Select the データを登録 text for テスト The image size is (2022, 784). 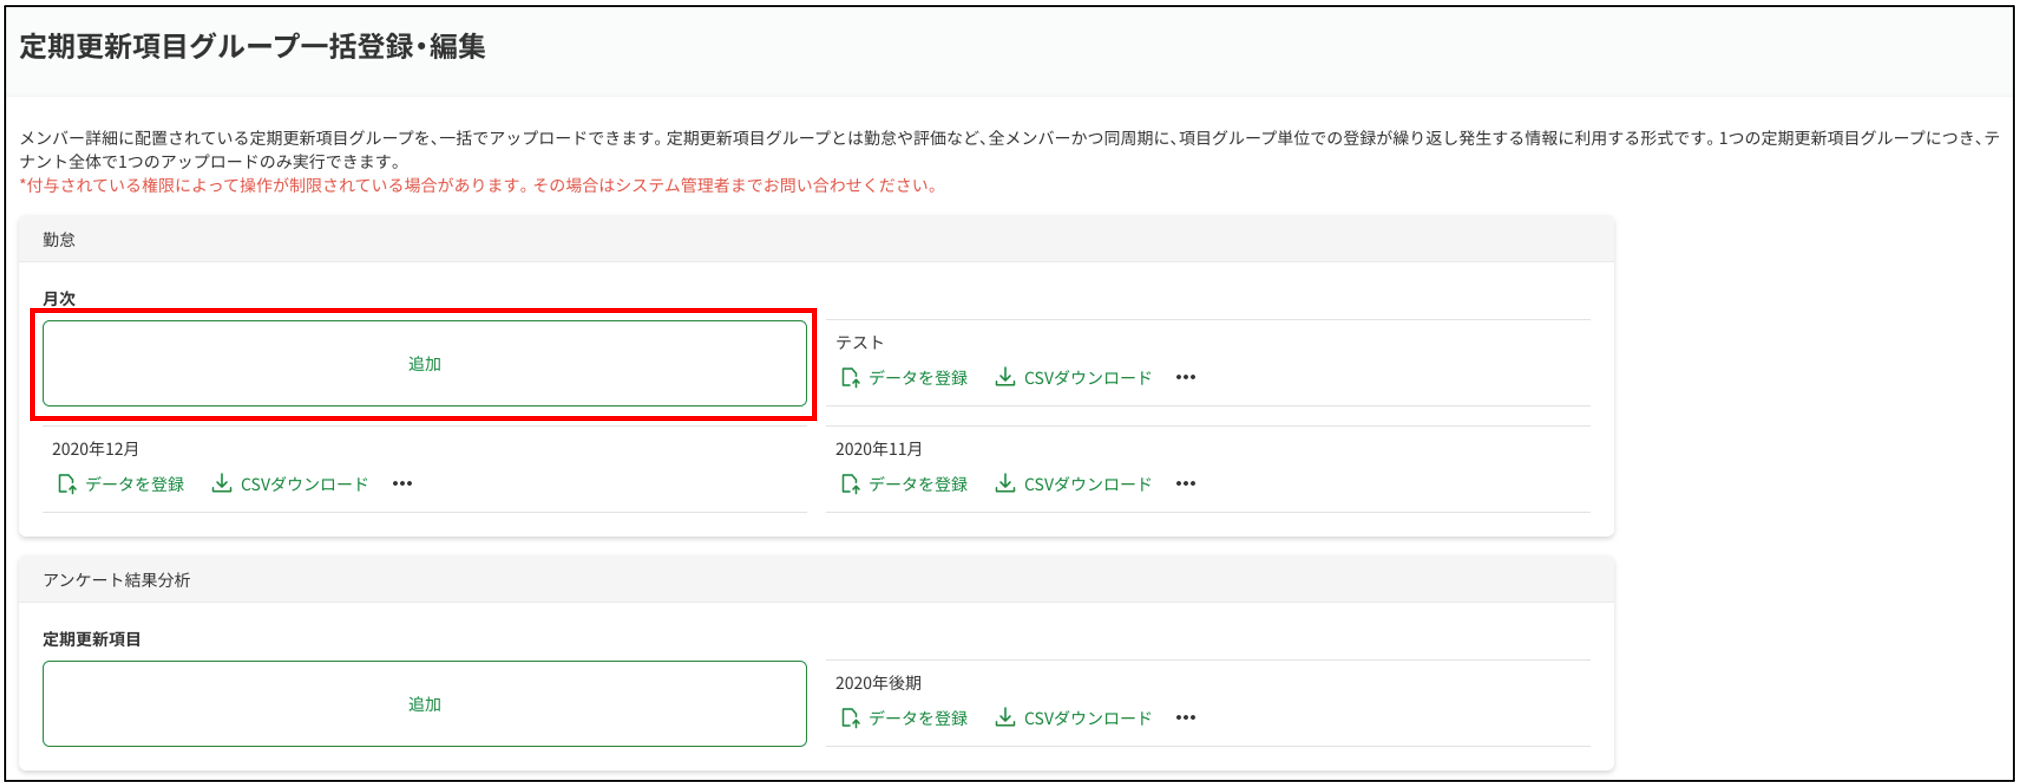(x=918, y=378)
